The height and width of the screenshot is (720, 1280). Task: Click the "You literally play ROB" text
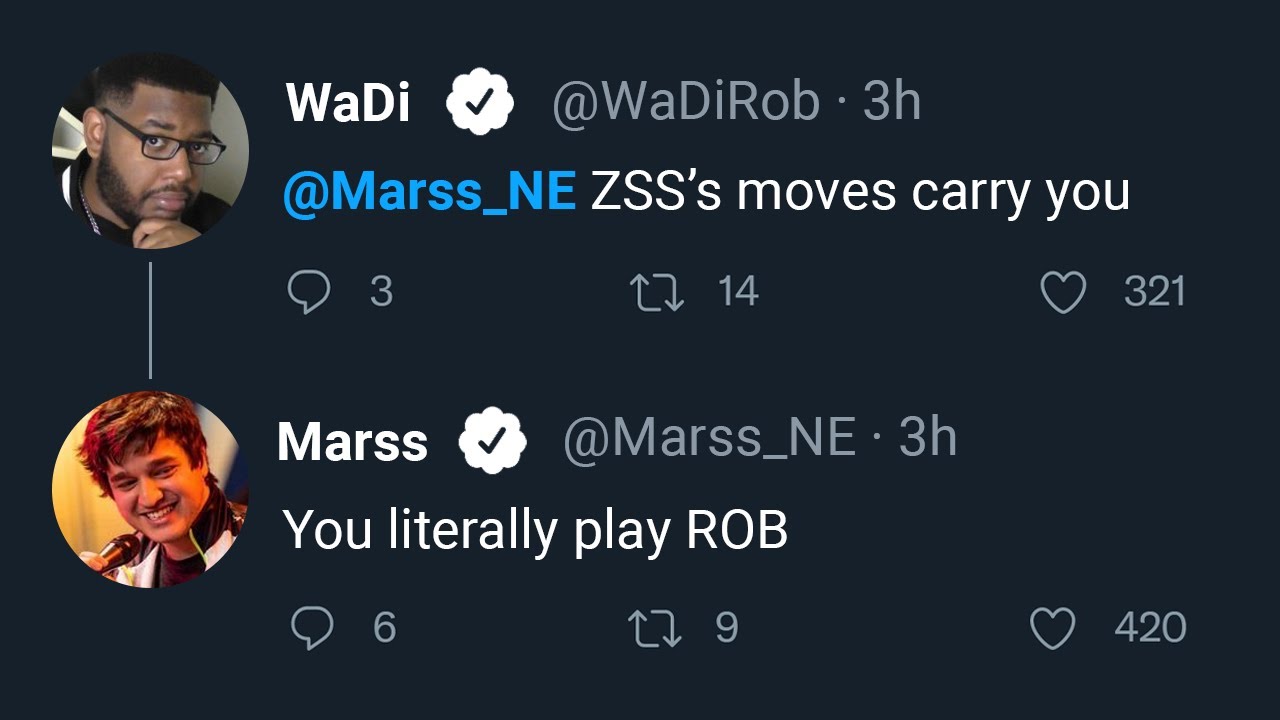(x=535, y=529)
